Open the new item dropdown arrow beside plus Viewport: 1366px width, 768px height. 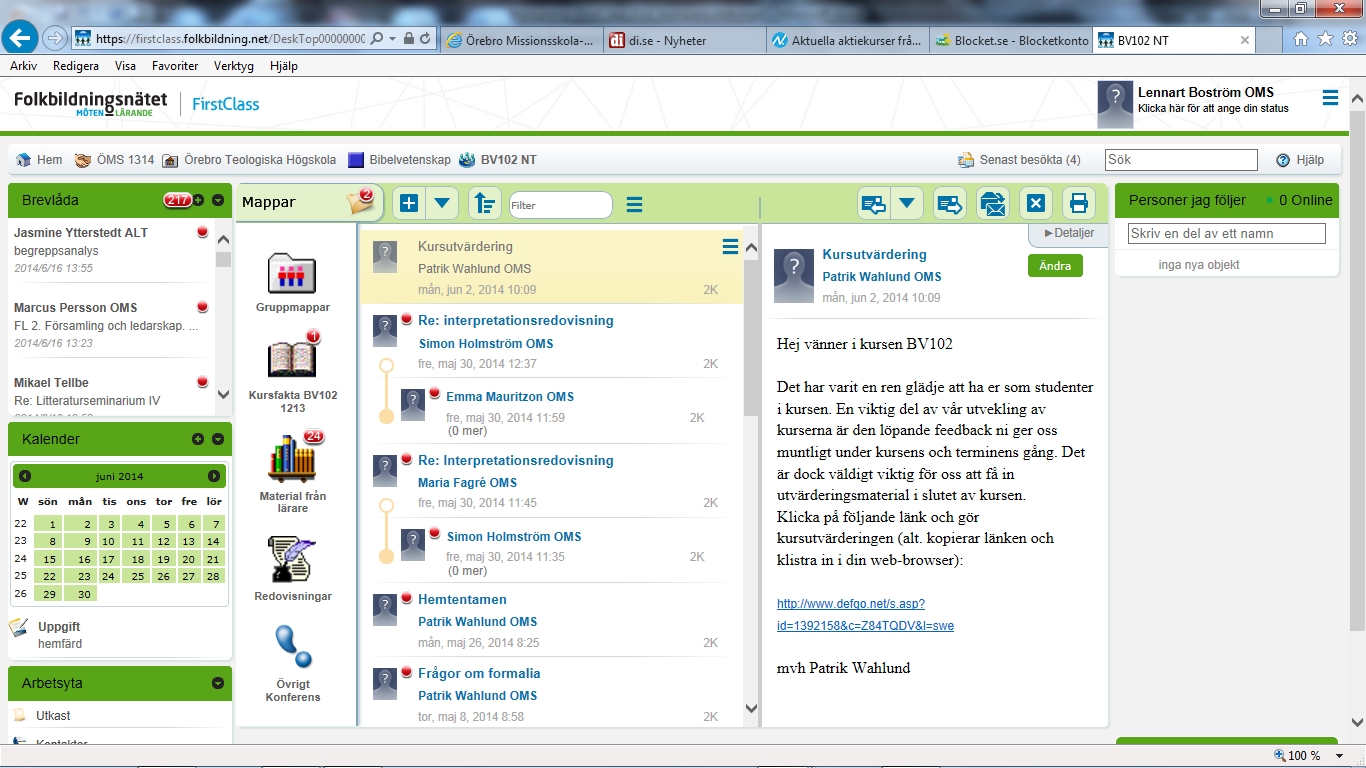[x=442, y=204]
